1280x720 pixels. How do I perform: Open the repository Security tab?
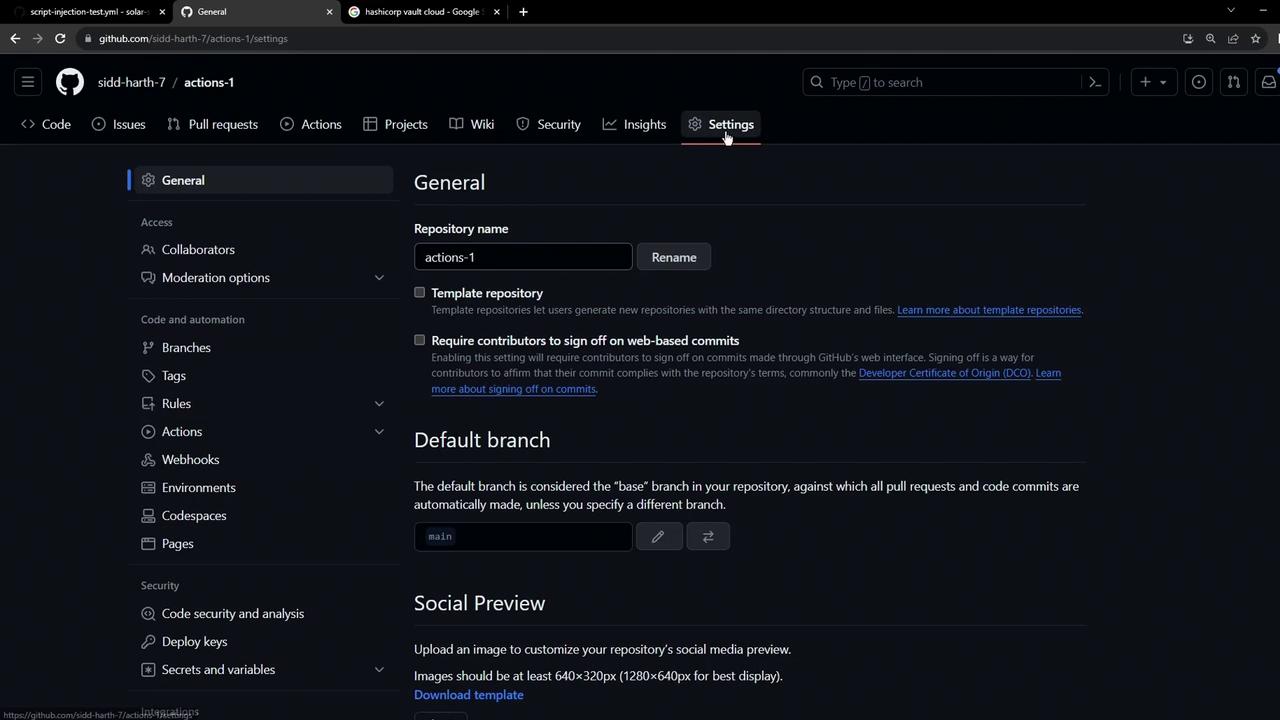(548, 124)
